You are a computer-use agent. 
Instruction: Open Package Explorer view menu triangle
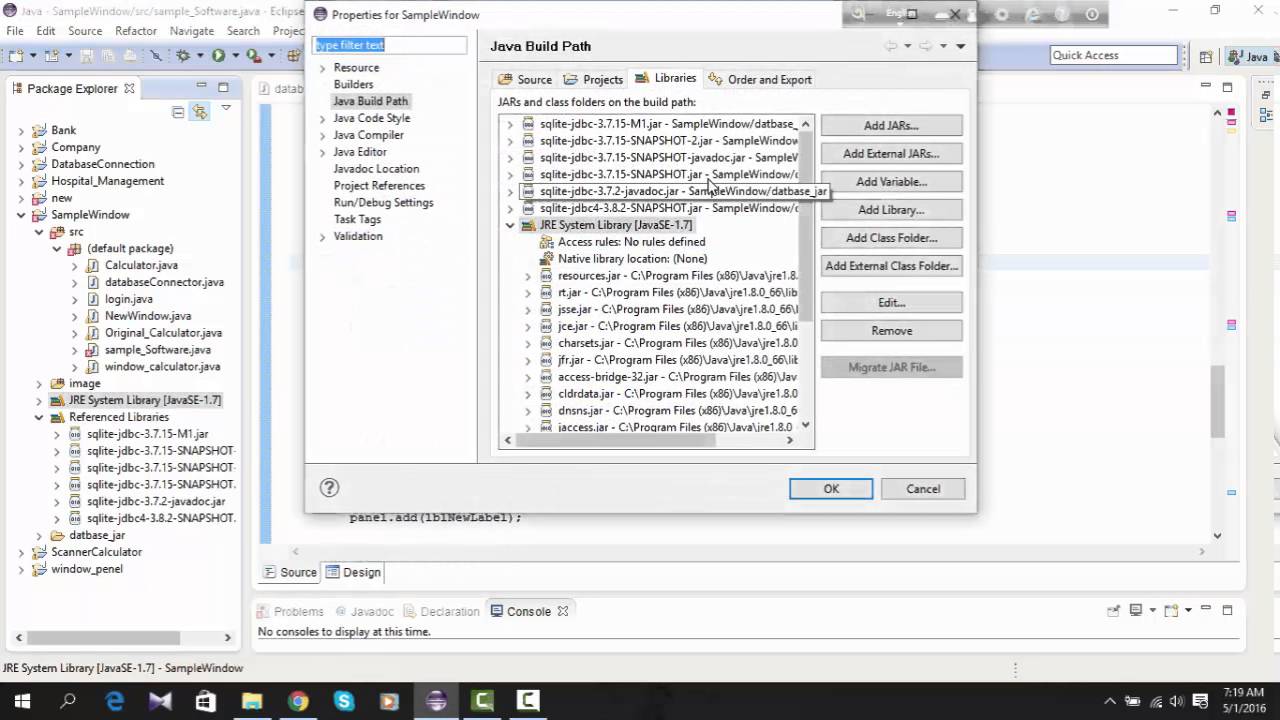coord(227,108)
